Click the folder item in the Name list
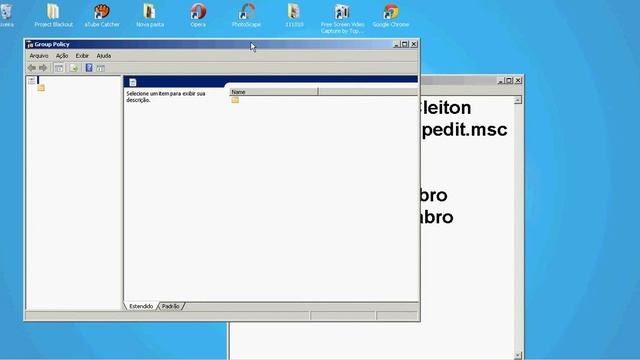640x360 pixels. point(235,100)
